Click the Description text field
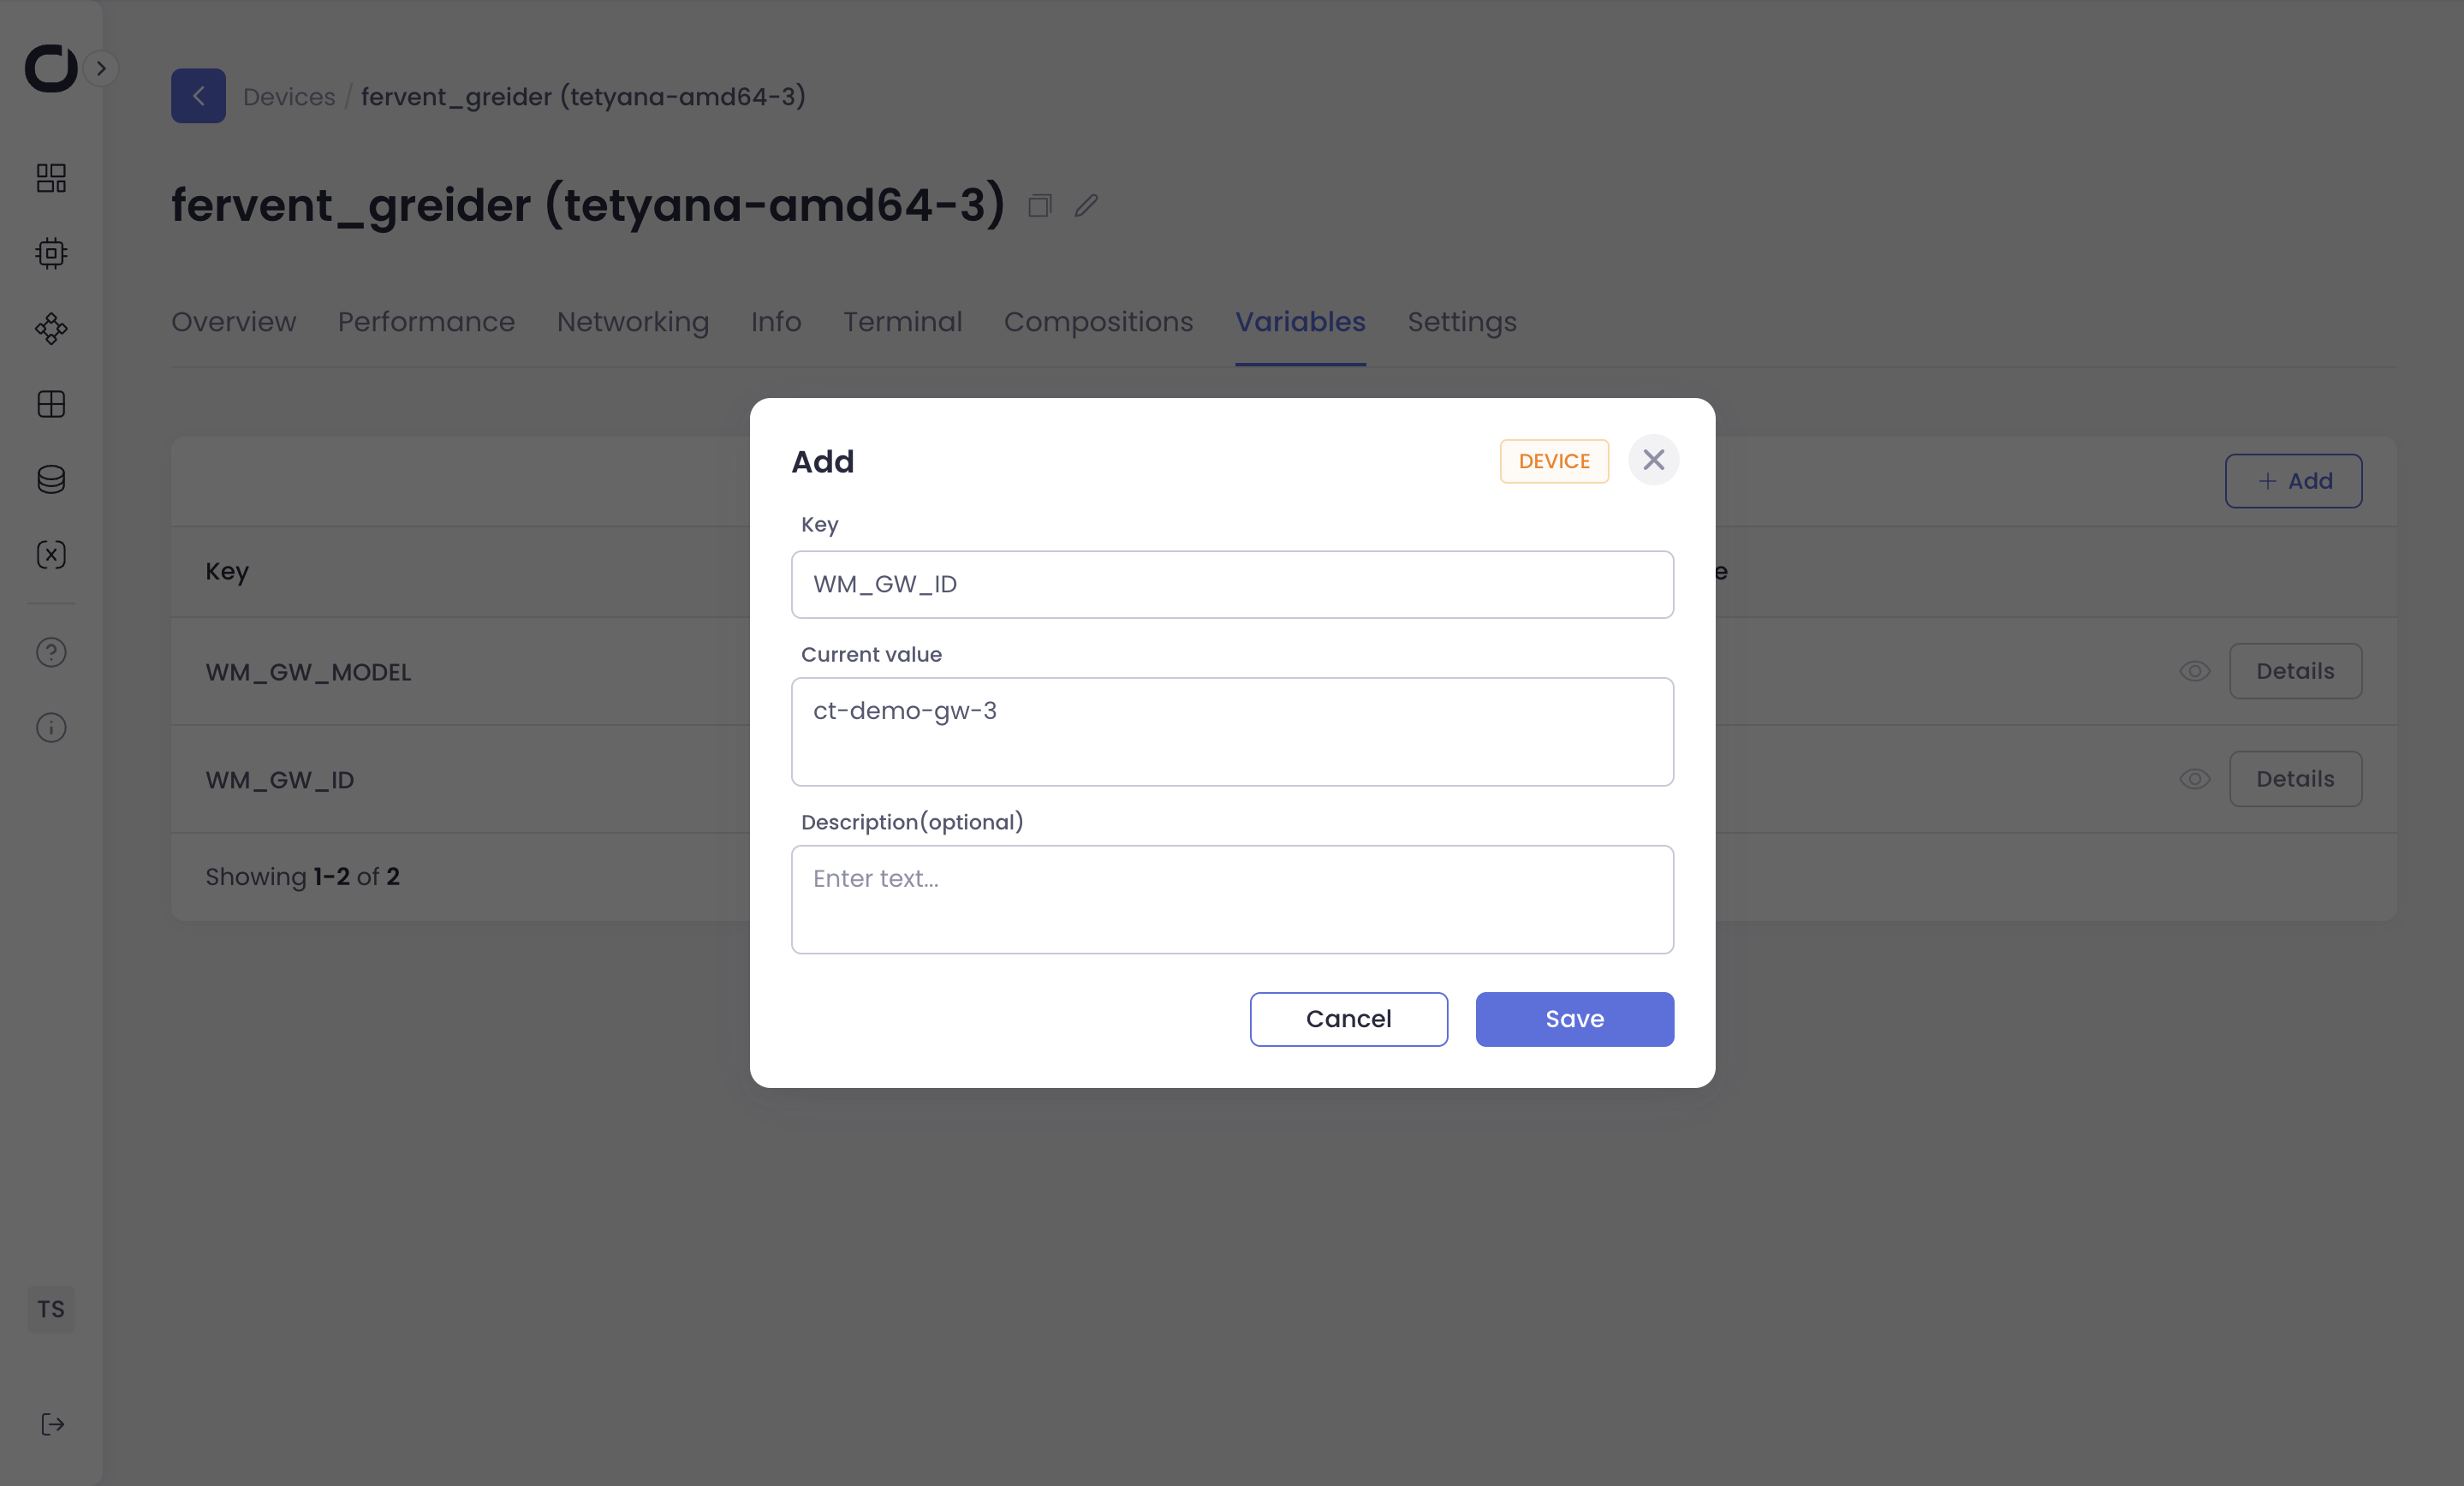This screenshot has width=2464, height=1486. click(x=1232, y=899)
